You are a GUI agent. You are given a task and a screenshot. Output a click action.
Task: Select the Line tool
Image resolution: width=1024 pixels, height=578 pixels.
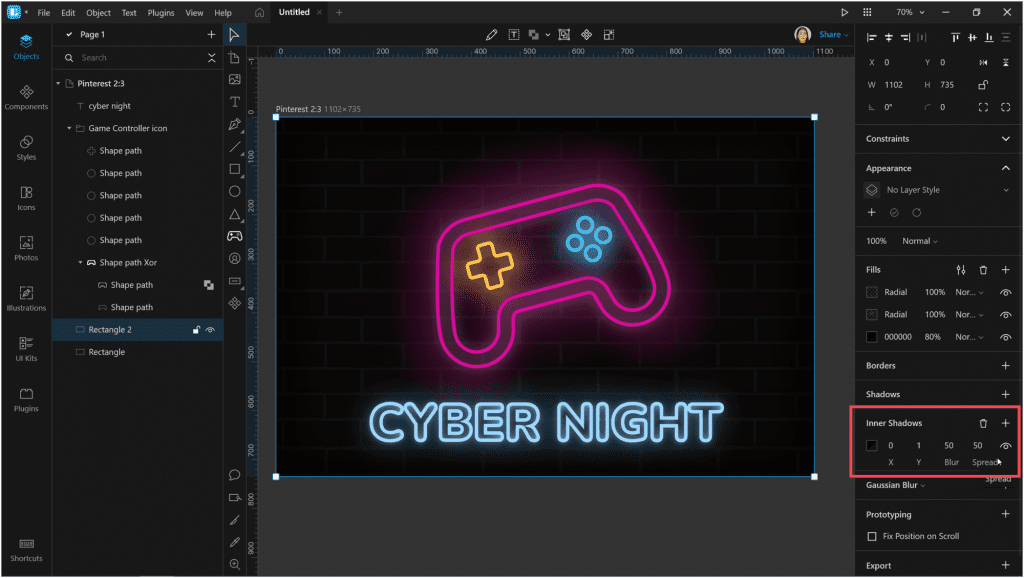click(x=234, y=147)
